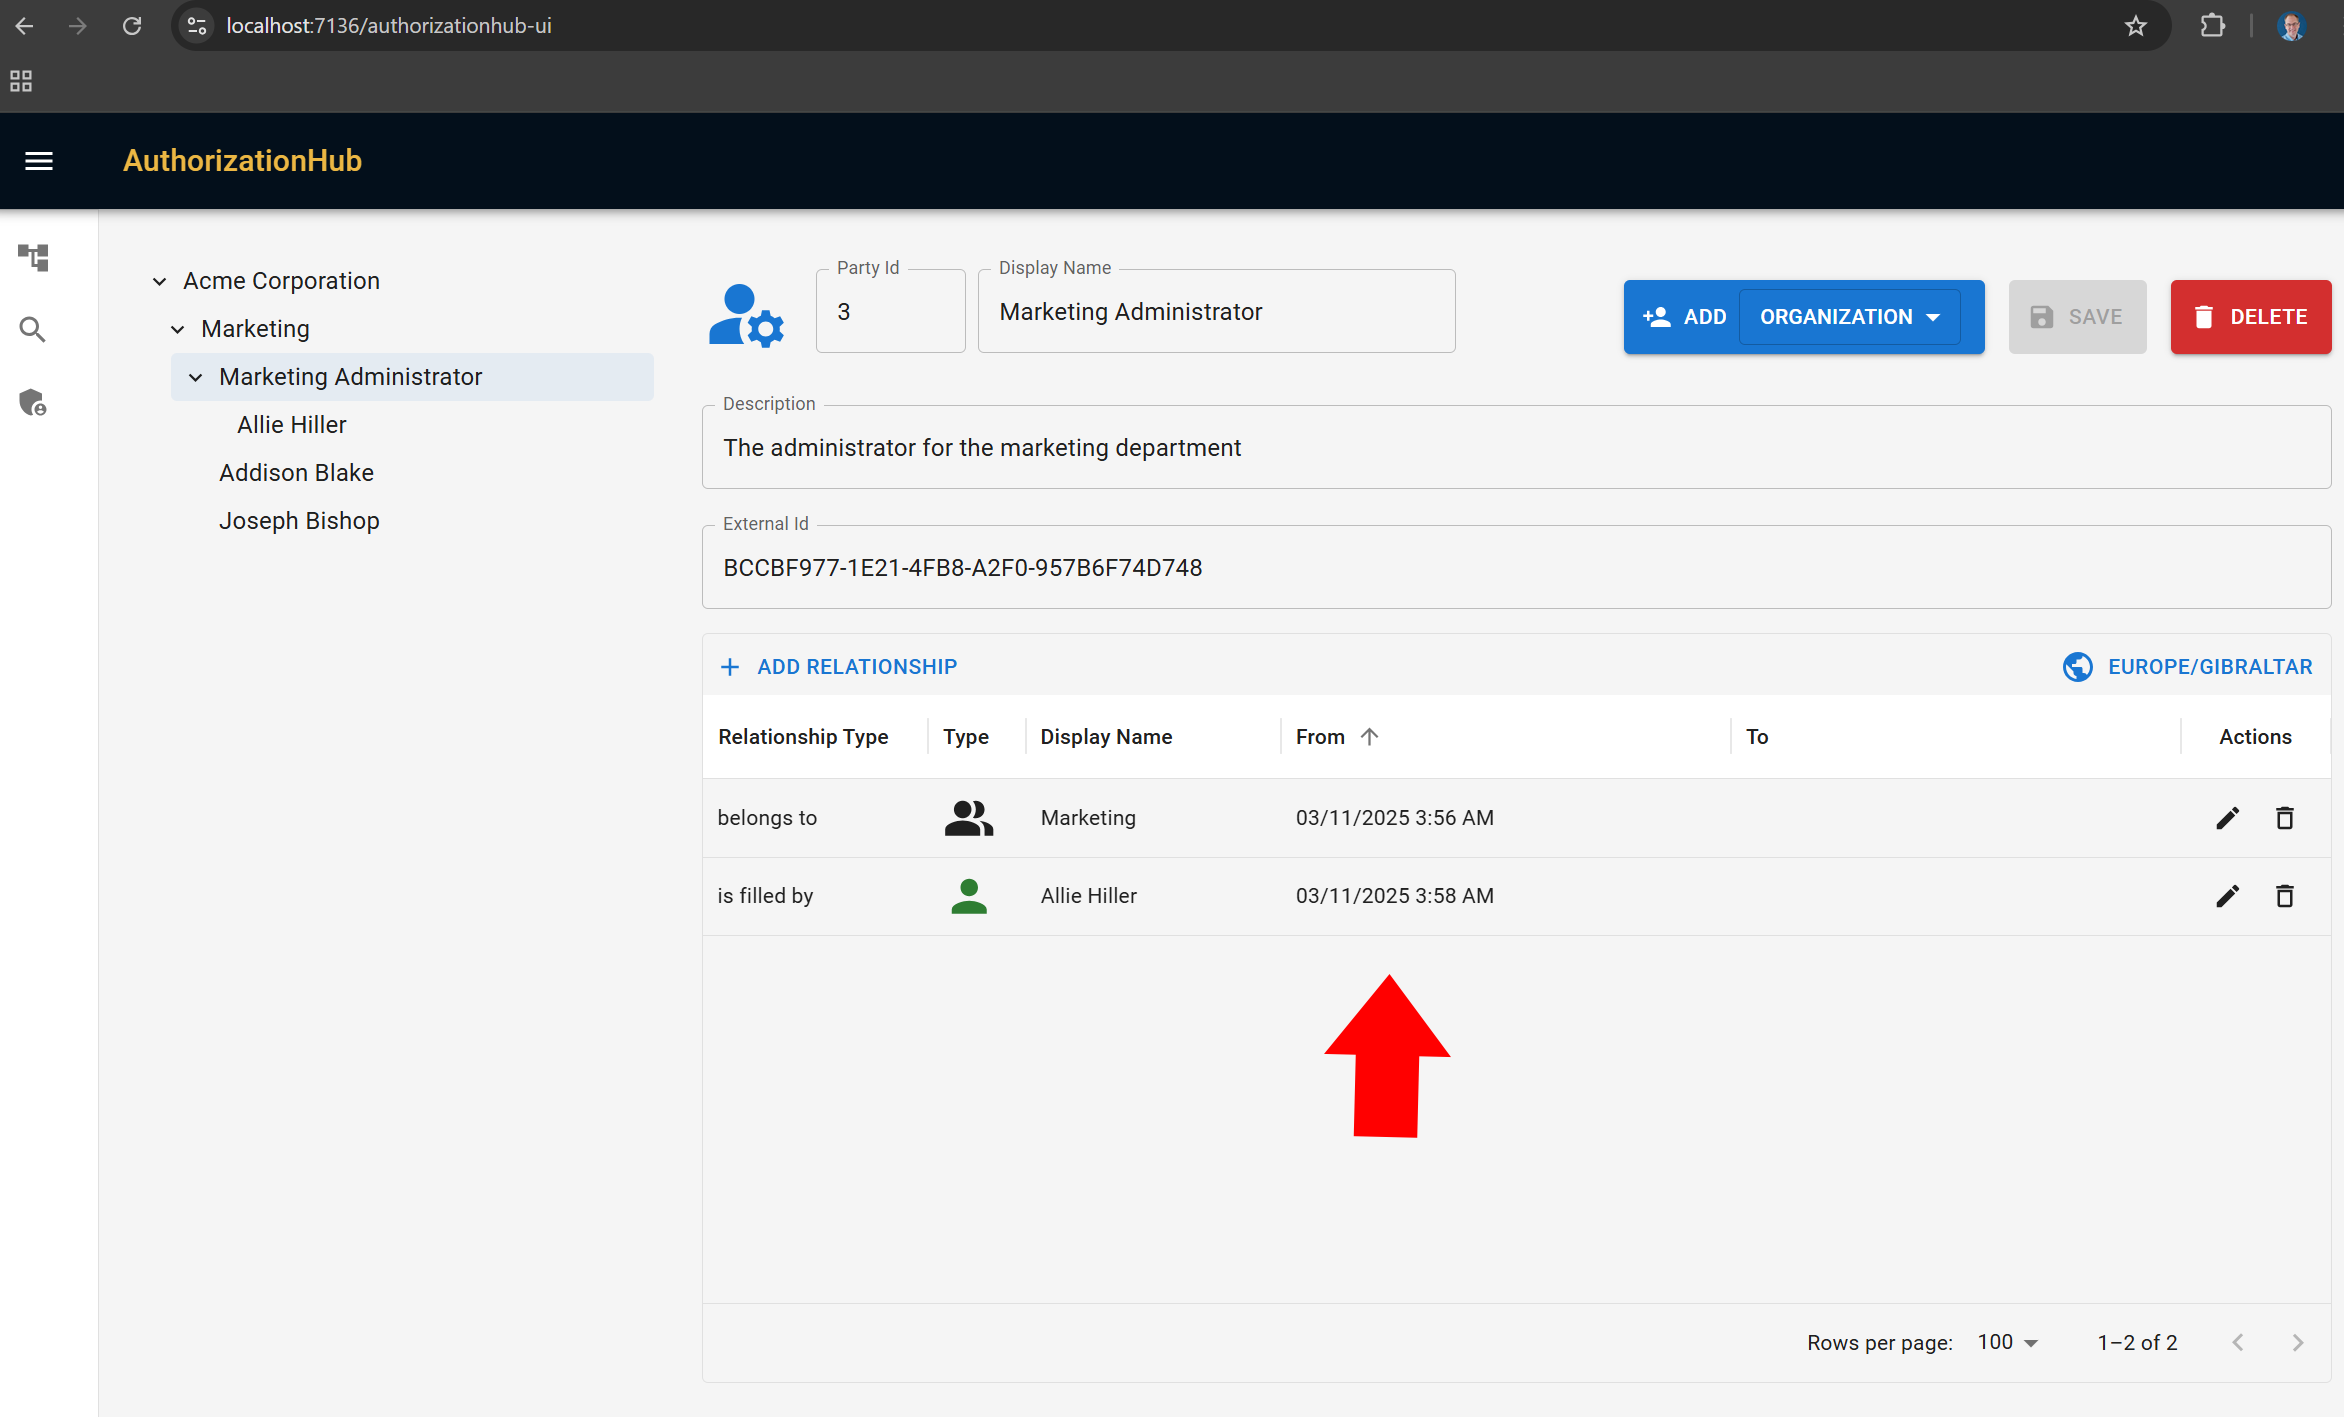This screenshot has width=2344, height=1417.
Task: Open the ORGANIZATION party type dropdown
Action: (x=1849, y=317)
